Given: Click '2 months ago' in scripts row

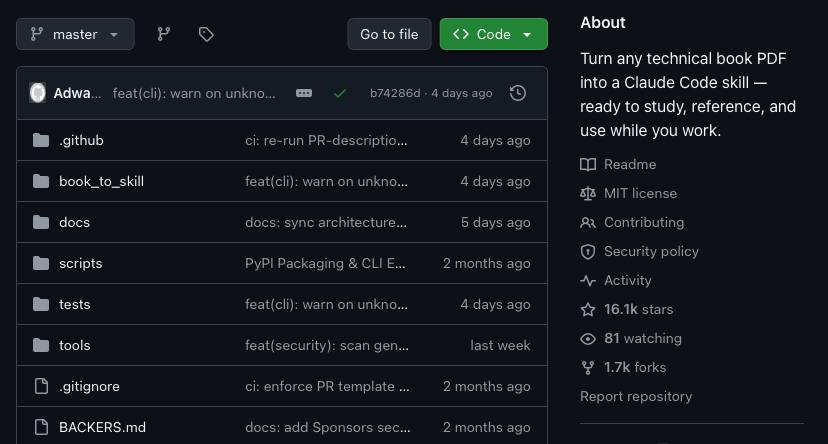Looking at the screenshot, I should tap(486, 263).
